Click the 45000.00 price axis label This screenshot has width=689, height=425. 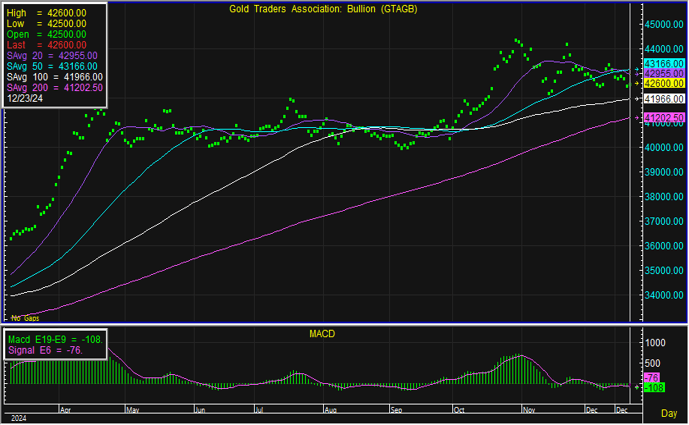[x=660, y=24]
